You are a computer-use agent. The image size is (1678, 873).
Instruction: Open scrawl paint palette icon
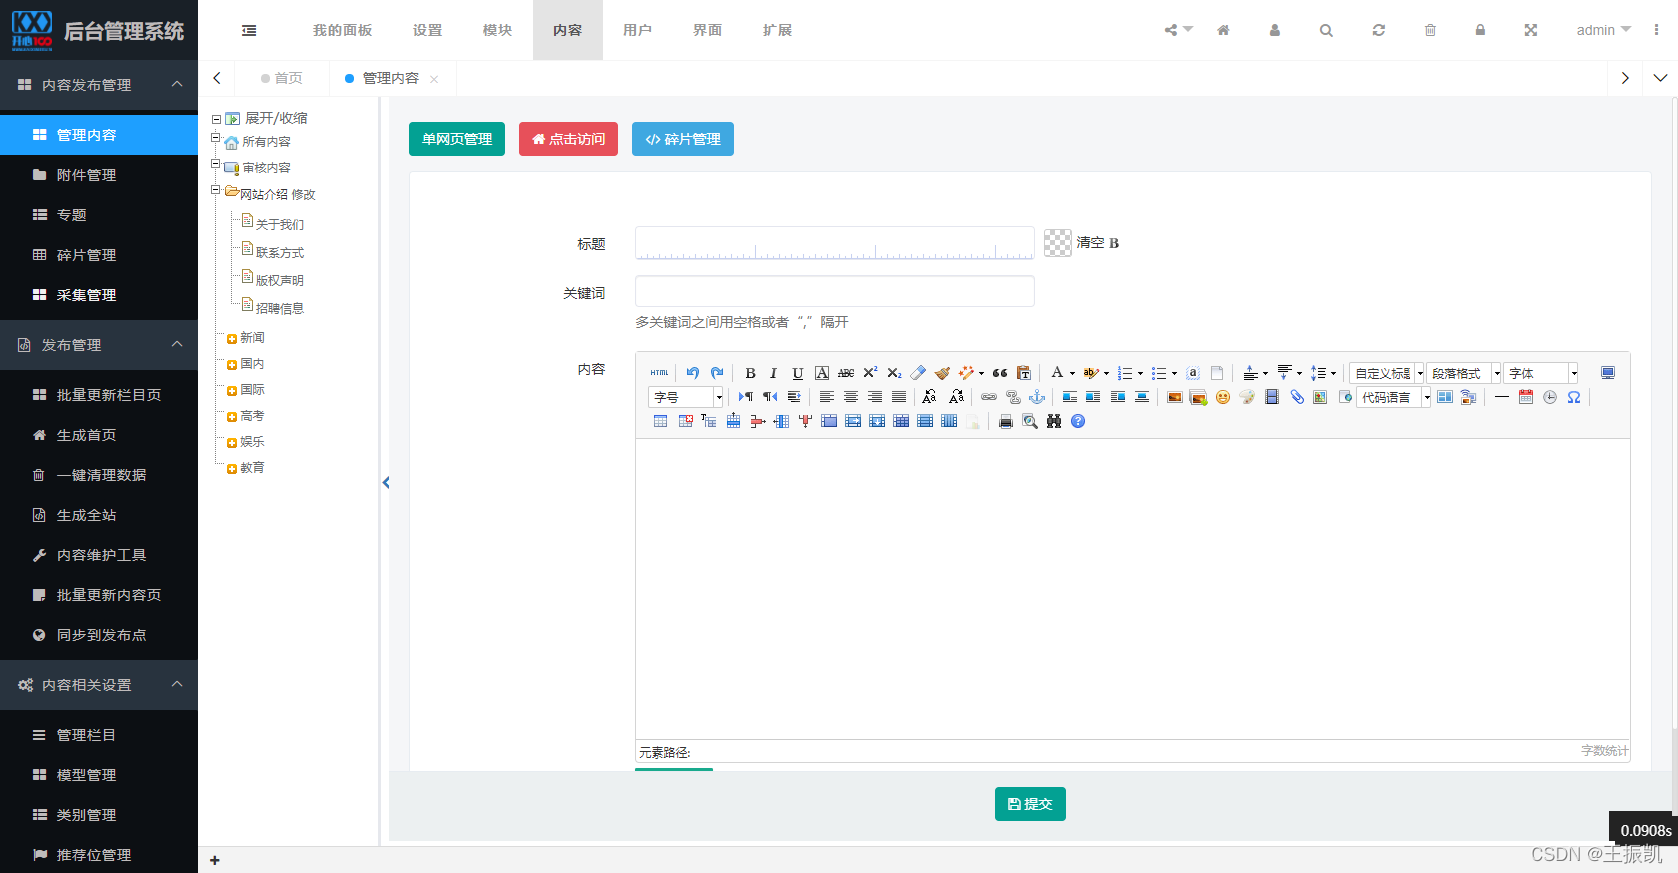1247,397
